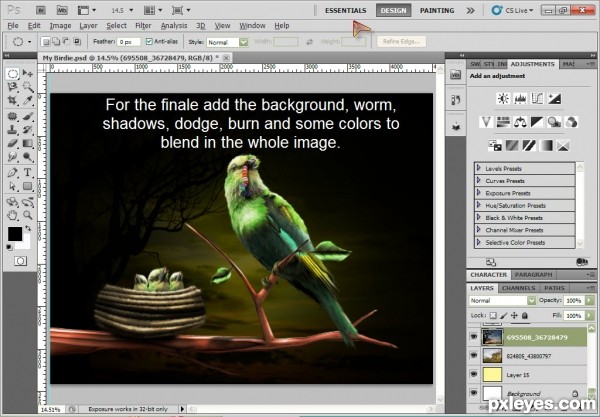Expand Hue/Saturation Presets
The width and height of the screenshot is (600, 417).
click(479, 205)
